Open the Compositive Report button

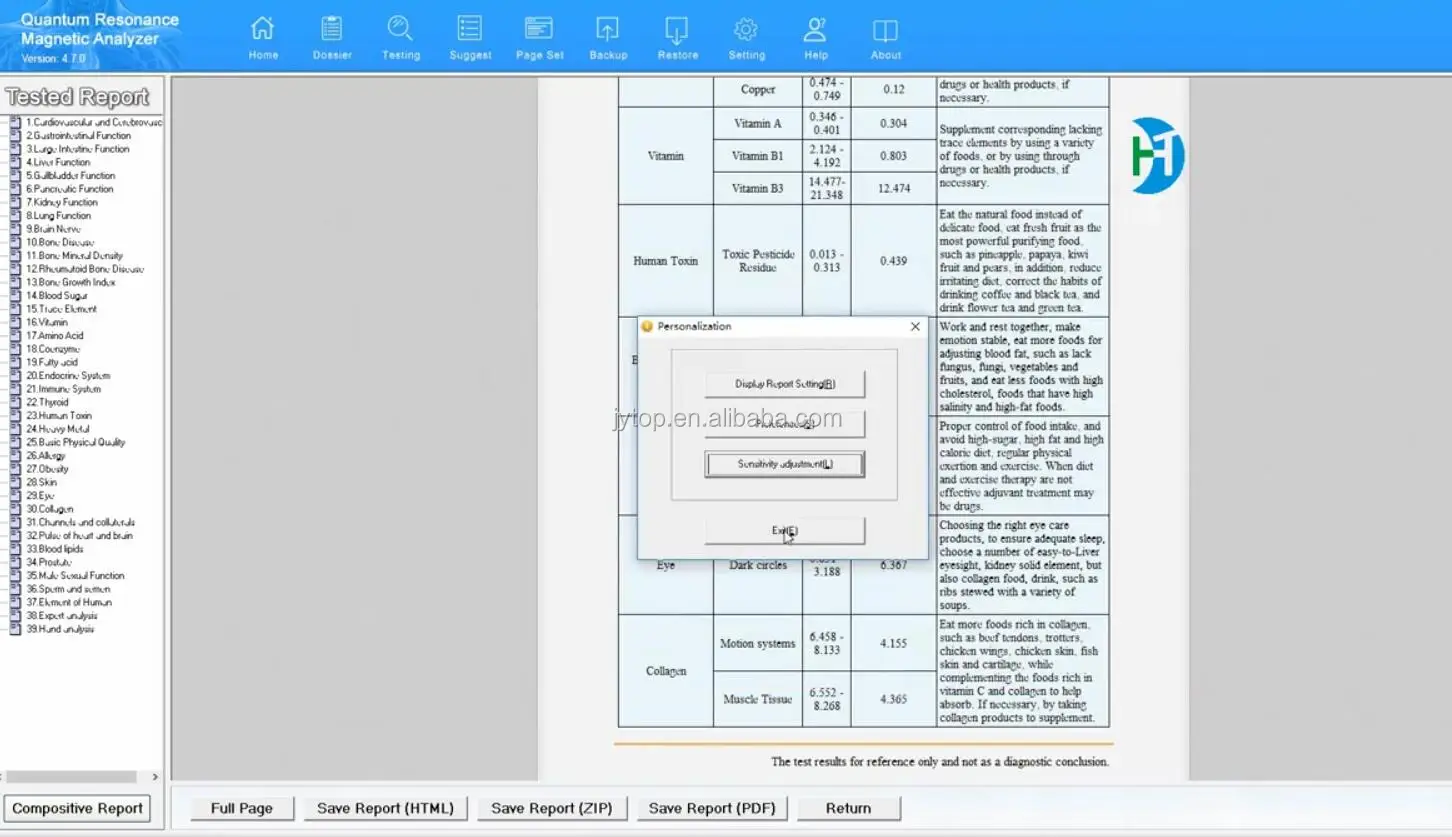pyautogui.click(x=78, y=808)
